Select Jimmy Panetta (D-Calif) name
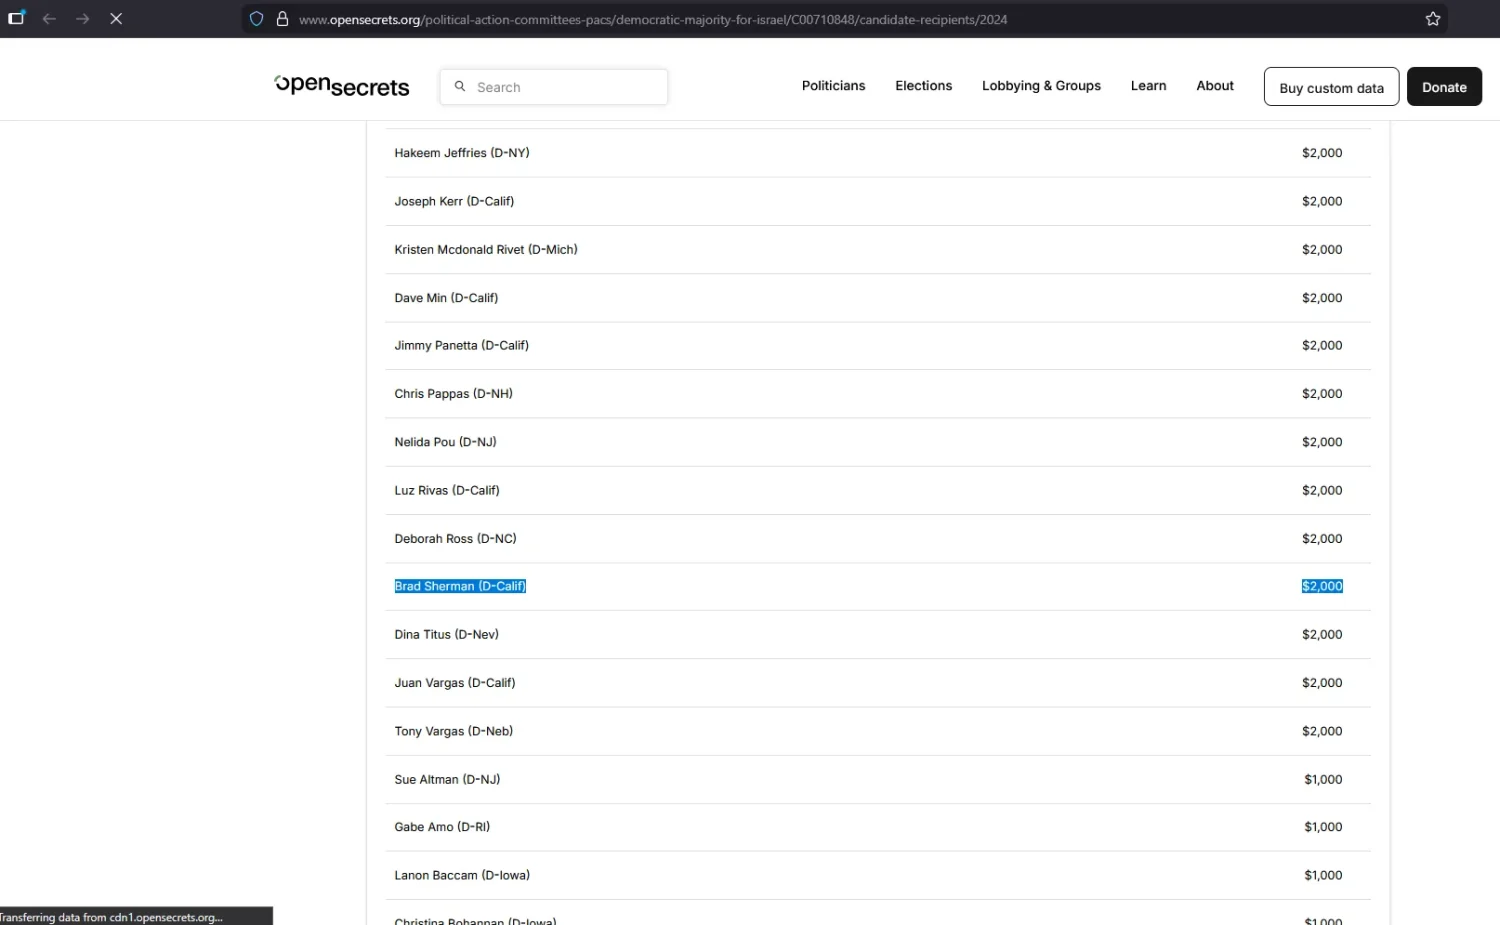This screenshot has width=1500, height=925. click(461, 345)
